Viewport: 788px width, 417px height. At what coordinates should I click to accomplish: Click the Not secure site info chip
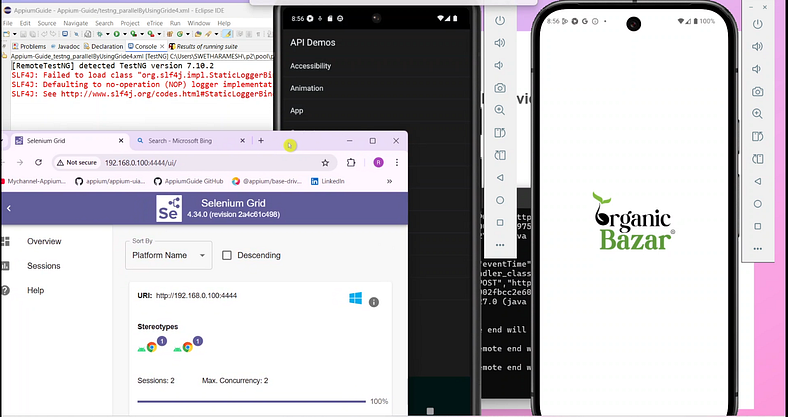(77, 162)
